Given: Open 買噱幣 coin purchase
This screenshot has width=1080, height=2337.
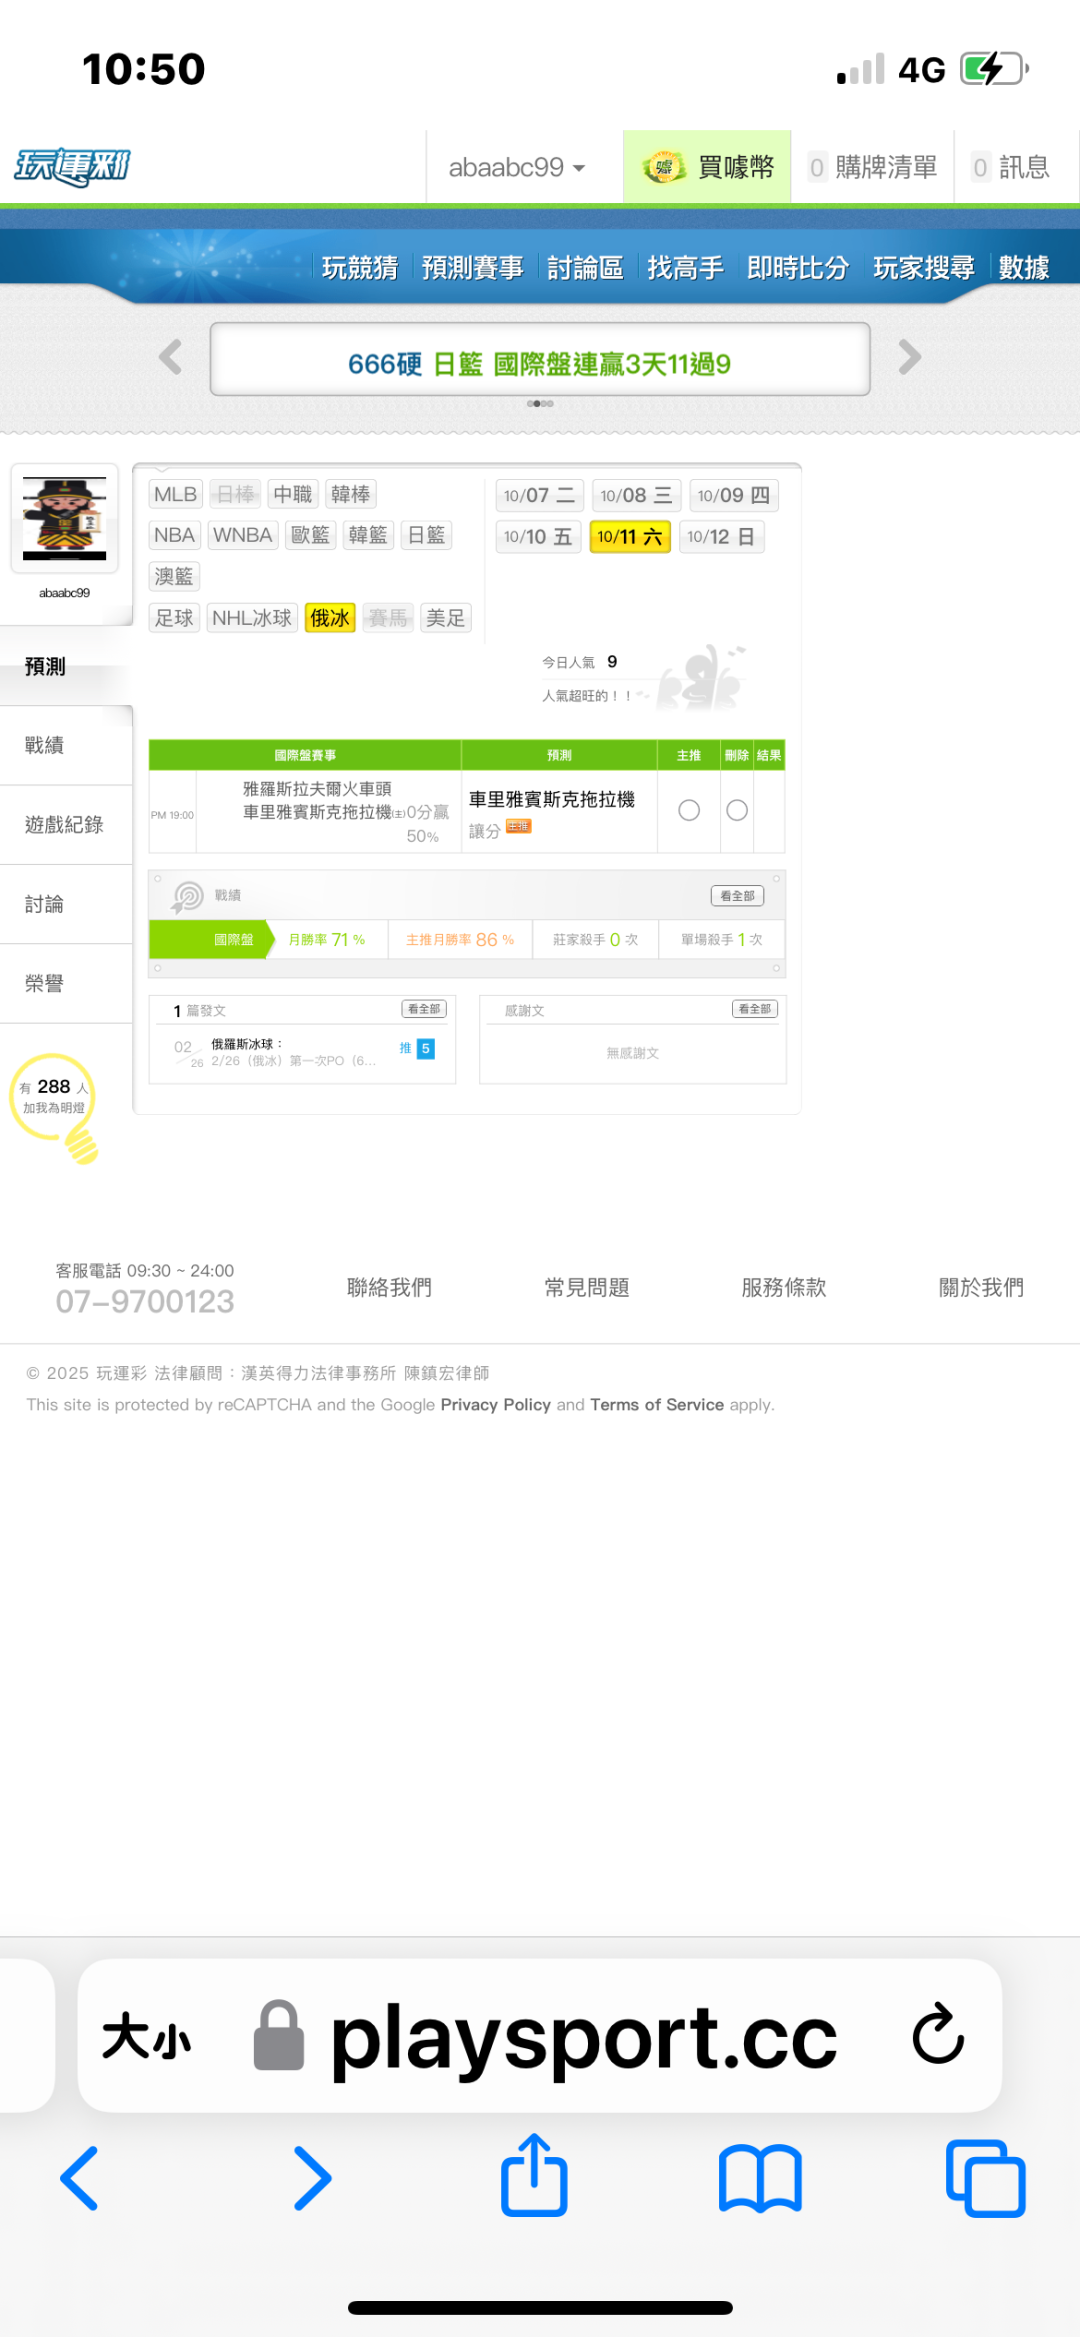Looking at the screenshot, I should pyautogui.click(x=708, y=167).
